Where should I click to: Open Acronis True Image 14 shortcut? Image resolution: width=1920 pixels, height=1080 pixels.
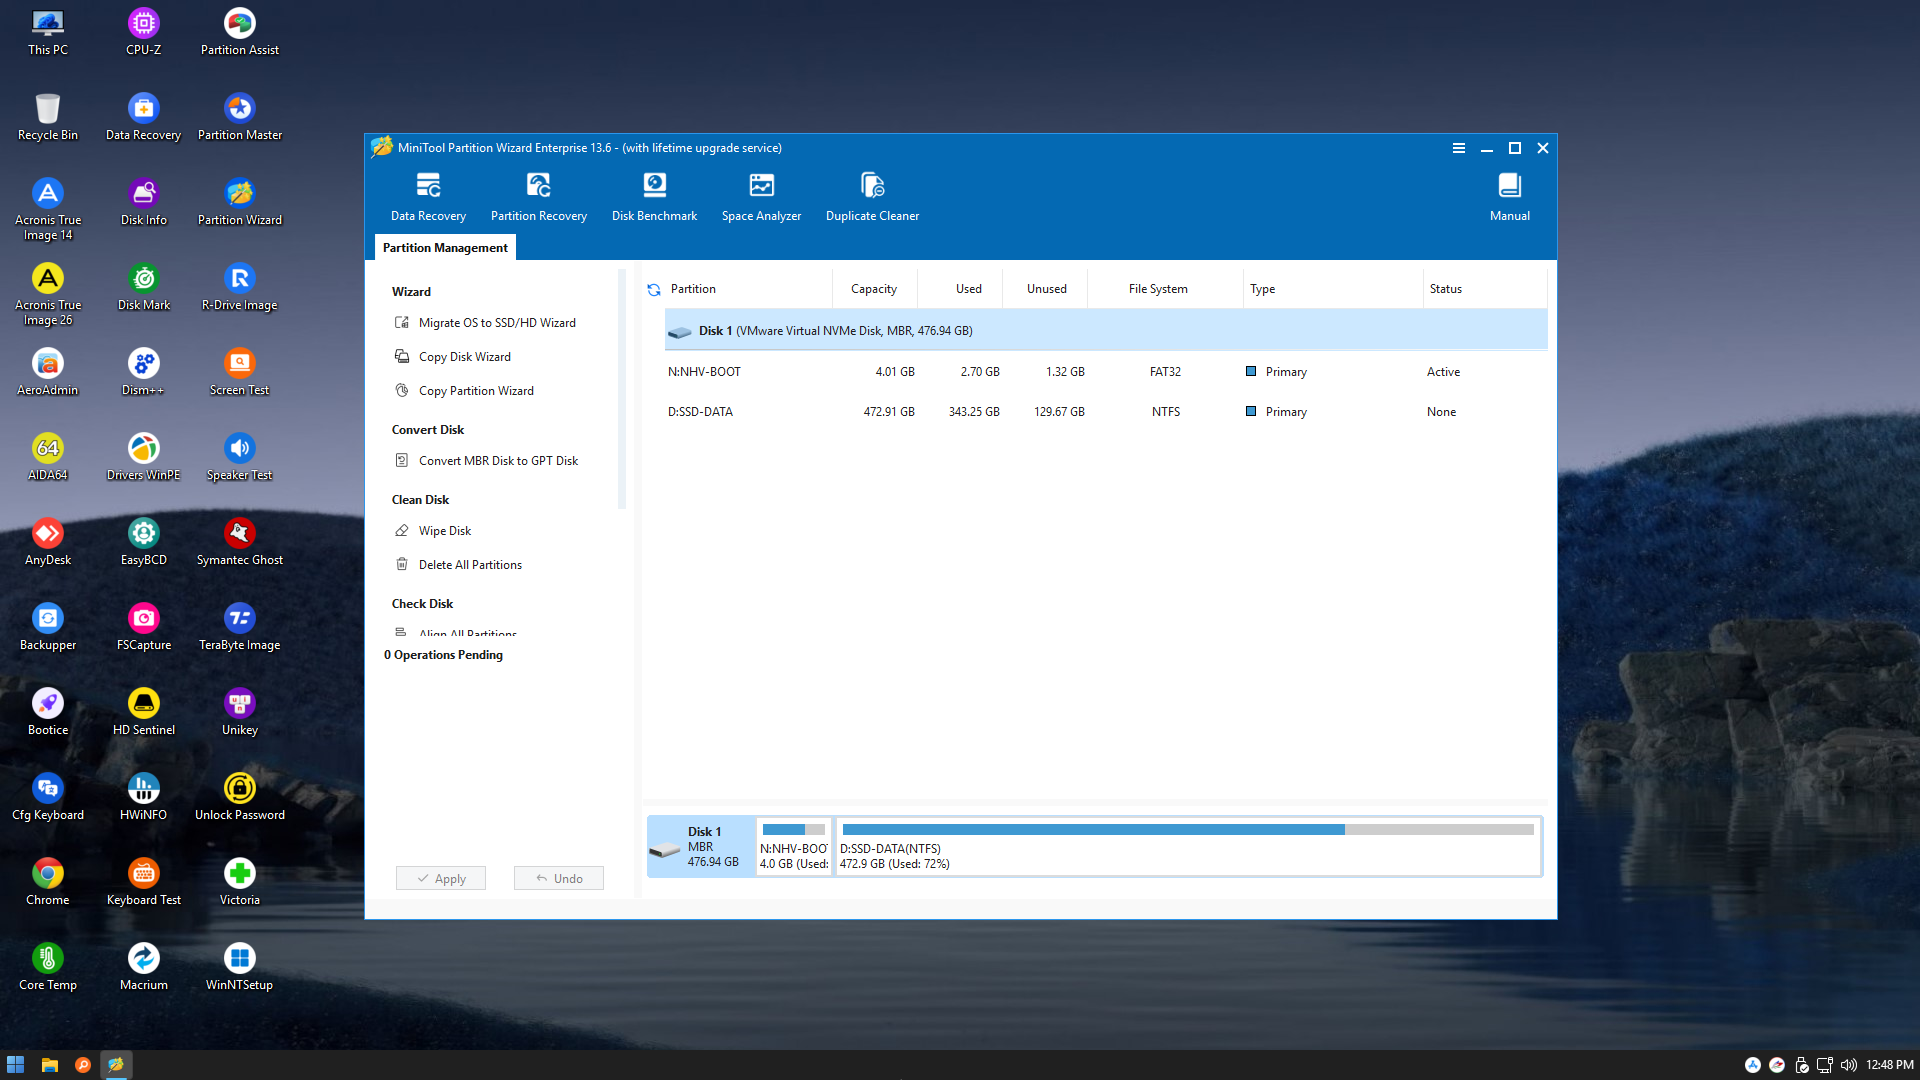click(48, 209)
